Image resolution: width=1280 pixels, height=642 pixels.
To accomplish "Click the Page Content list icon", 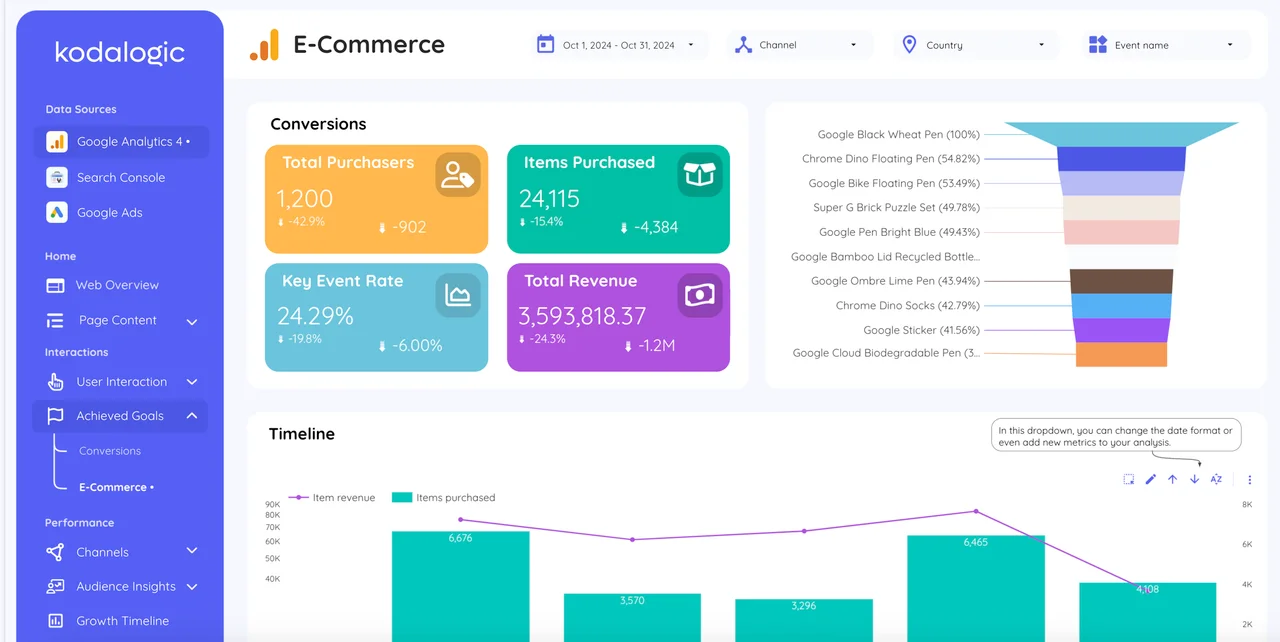I will pos(56,321).
